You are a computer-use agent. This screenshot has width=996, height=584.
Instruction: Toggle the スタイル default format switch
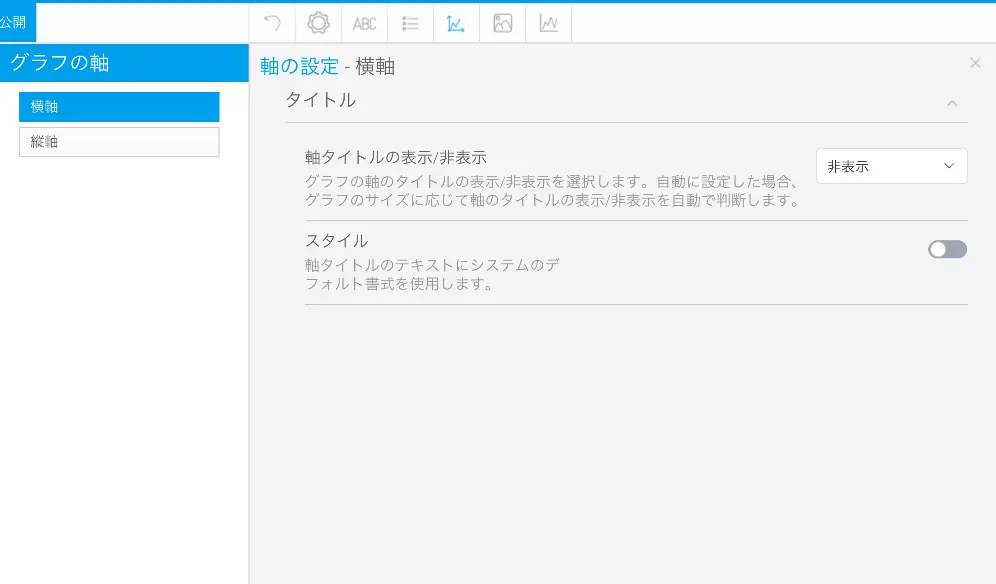[947, 249]
